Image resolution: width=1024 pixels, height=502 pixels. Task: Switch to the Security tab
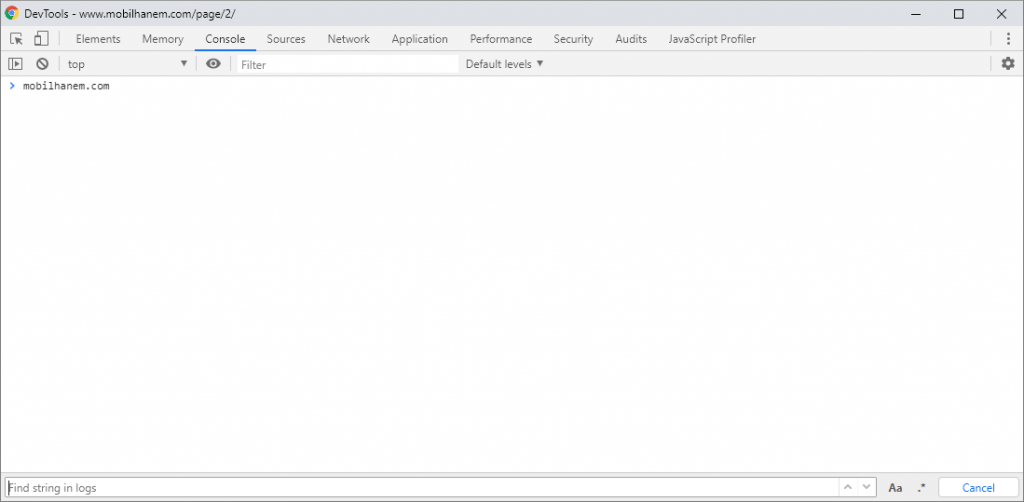(573, 39)
